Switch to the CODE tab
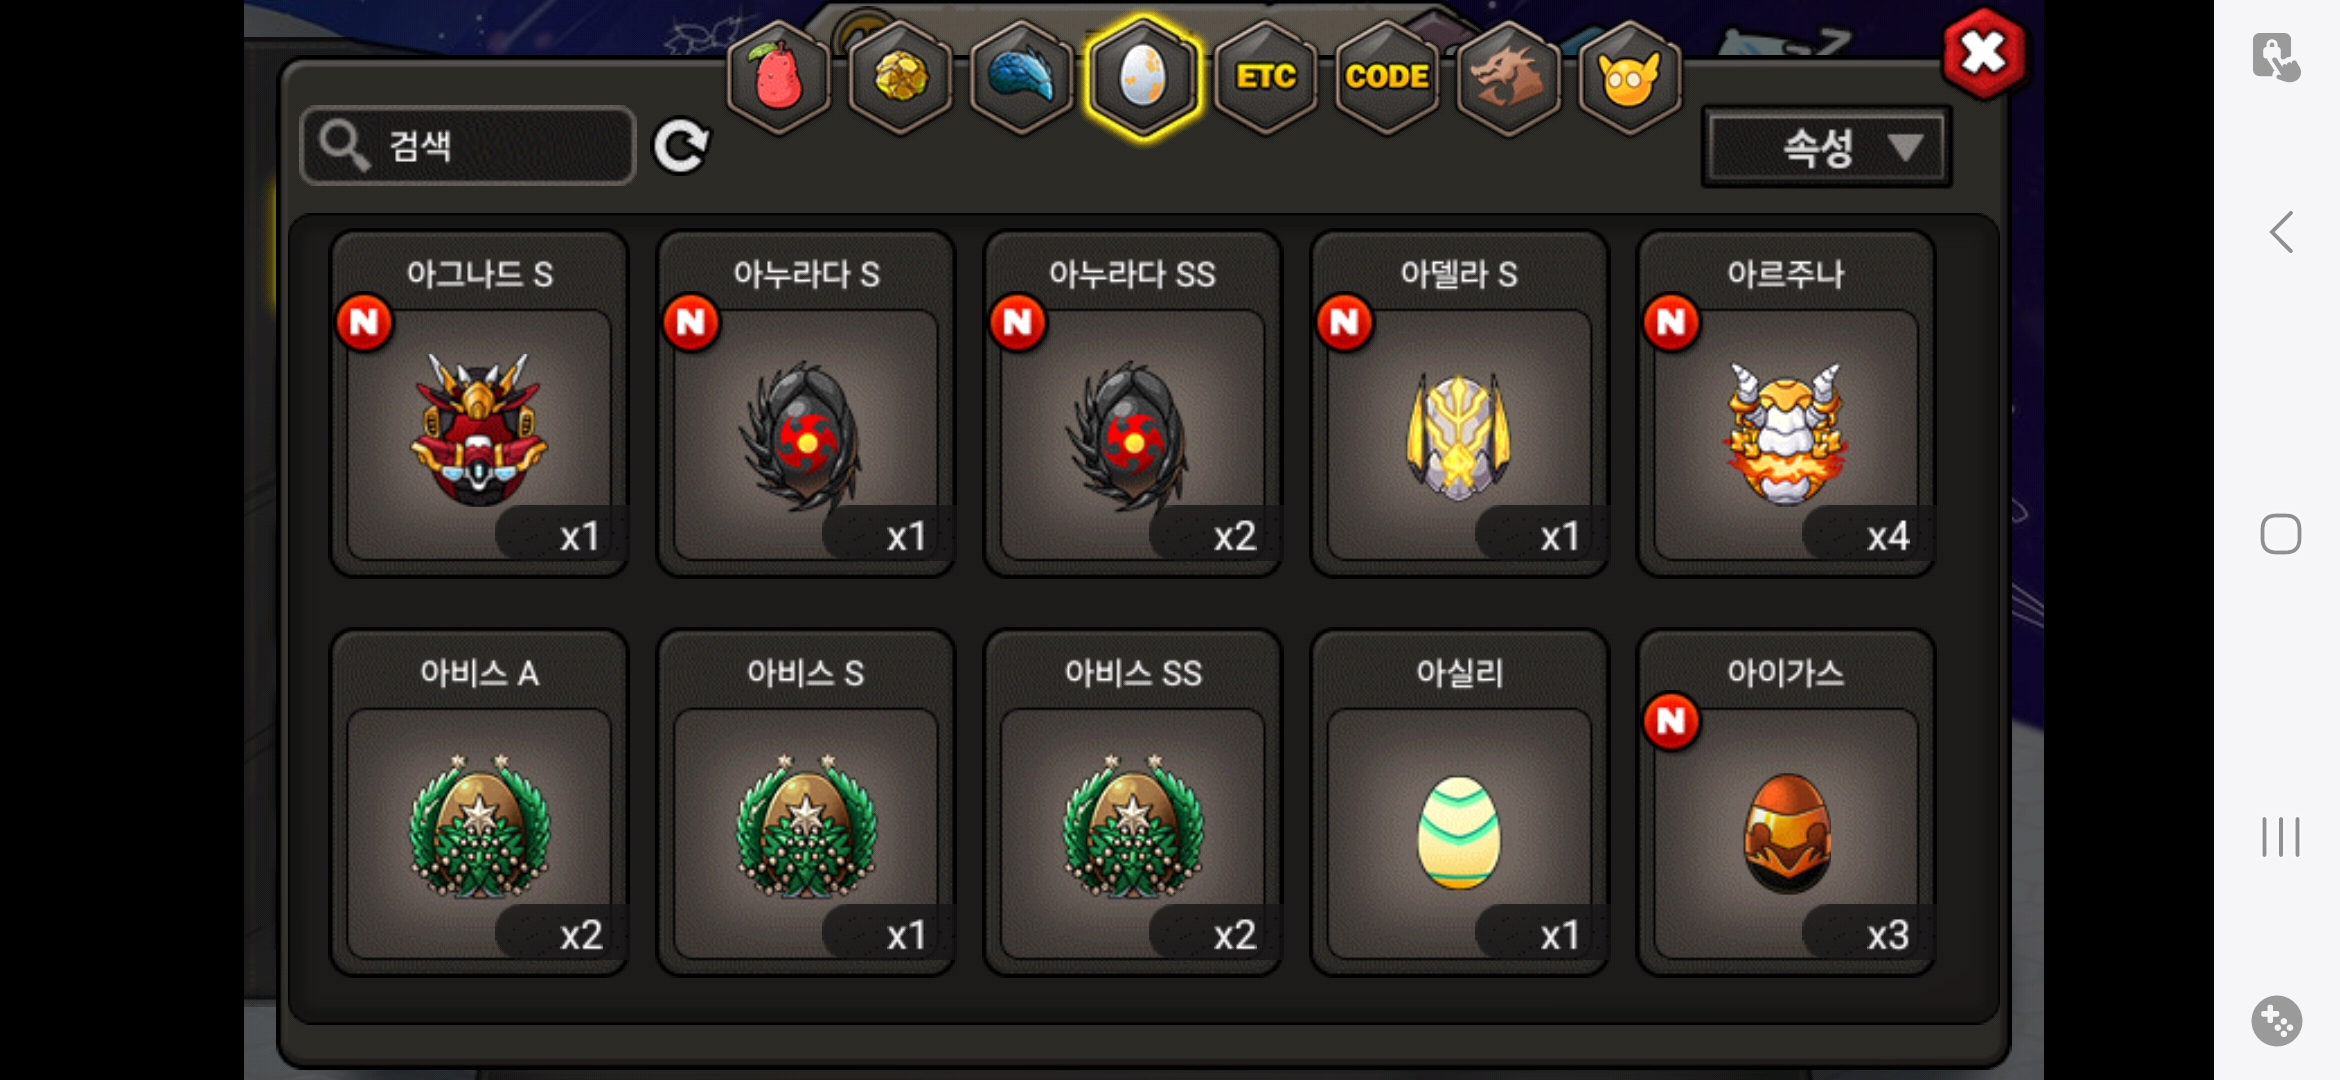The height and width of the screenshot is (1080, 2340). tap(1387, 78)
